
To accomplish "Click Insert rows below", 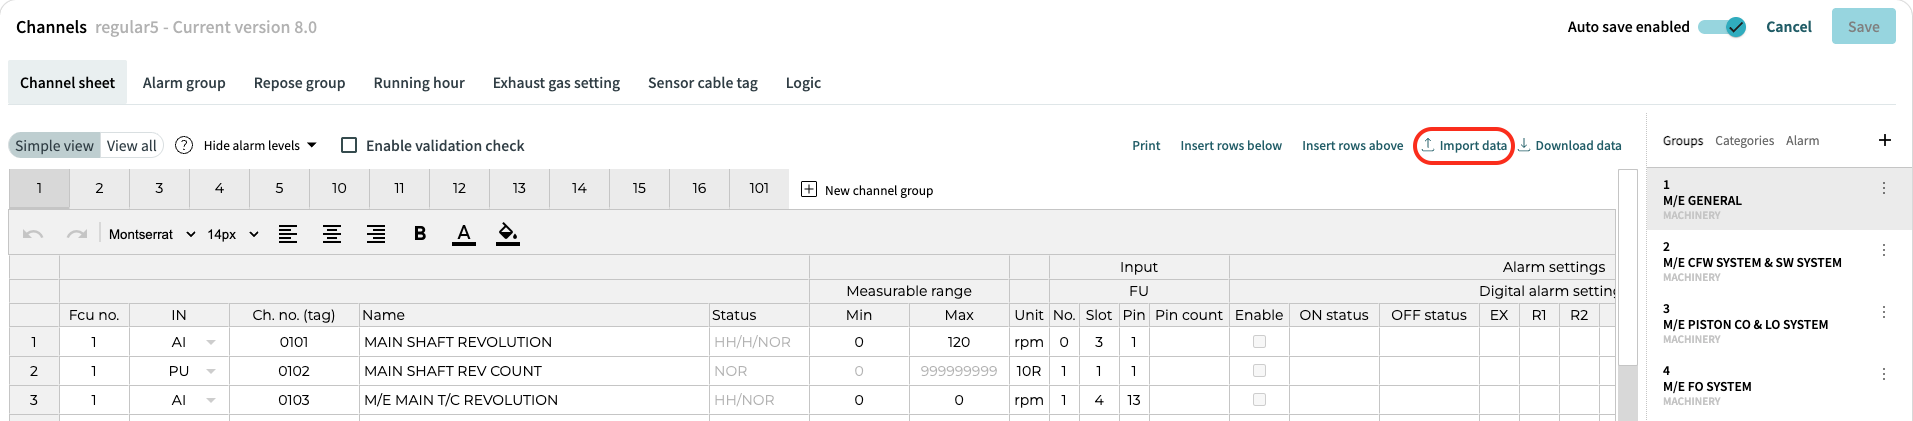I will click(x=1231, y=146).
